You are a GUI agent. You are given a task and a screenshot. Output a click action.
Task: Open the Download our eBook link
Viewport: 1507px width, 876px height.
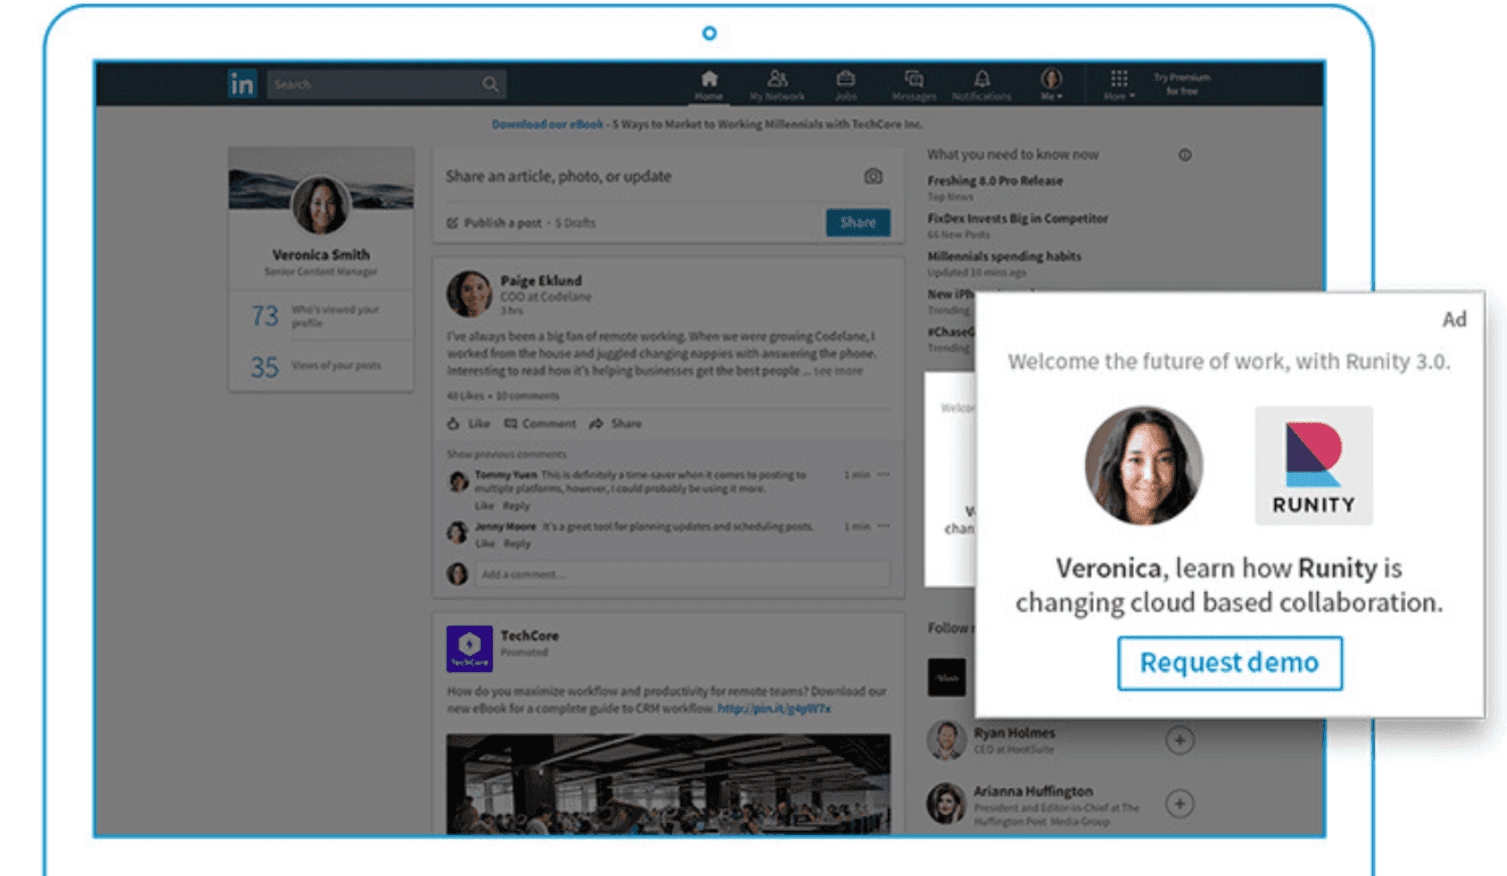click(x=547, y=124)
